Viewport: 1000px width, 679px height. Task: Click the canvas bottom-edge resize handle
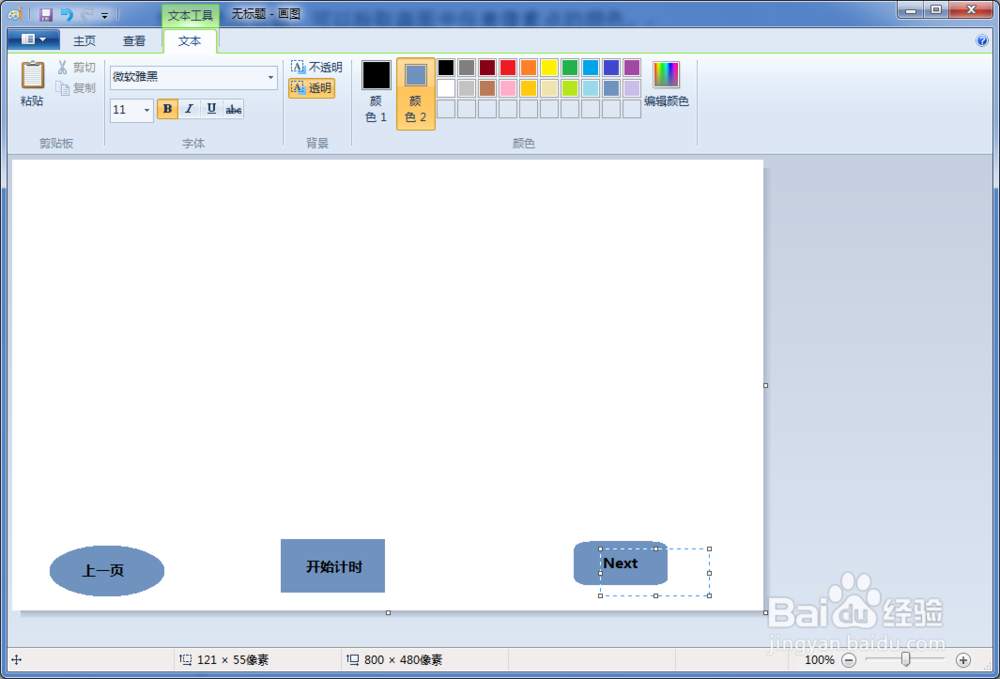388,613
